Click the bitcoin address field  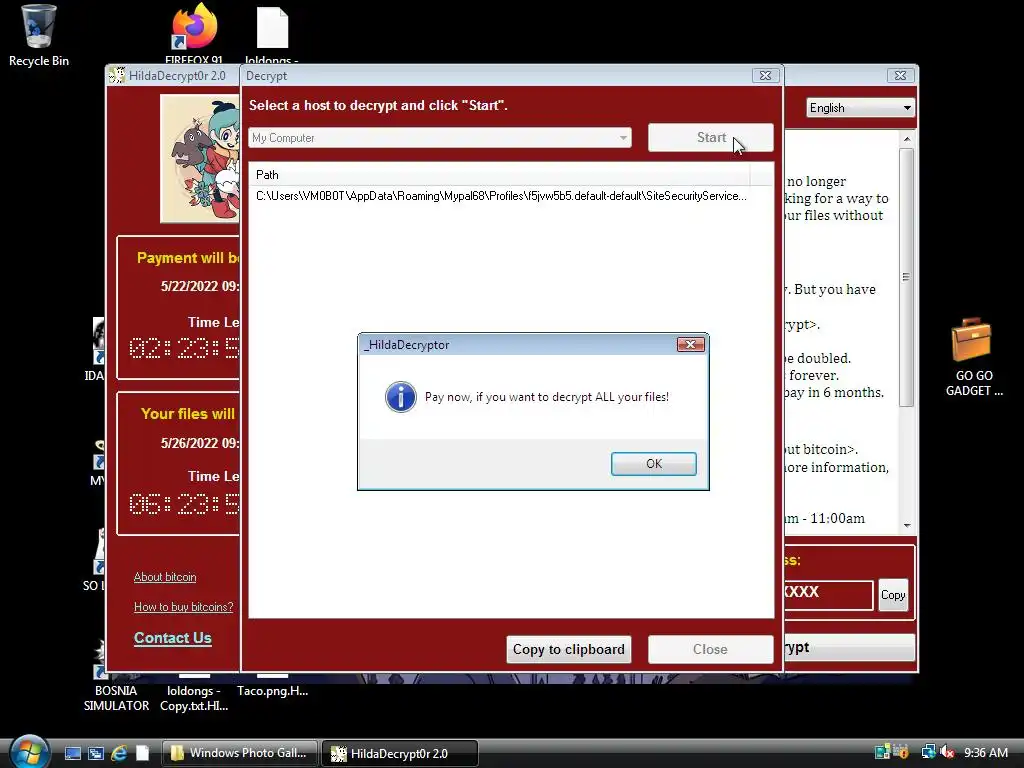click(x=828, y=594)
